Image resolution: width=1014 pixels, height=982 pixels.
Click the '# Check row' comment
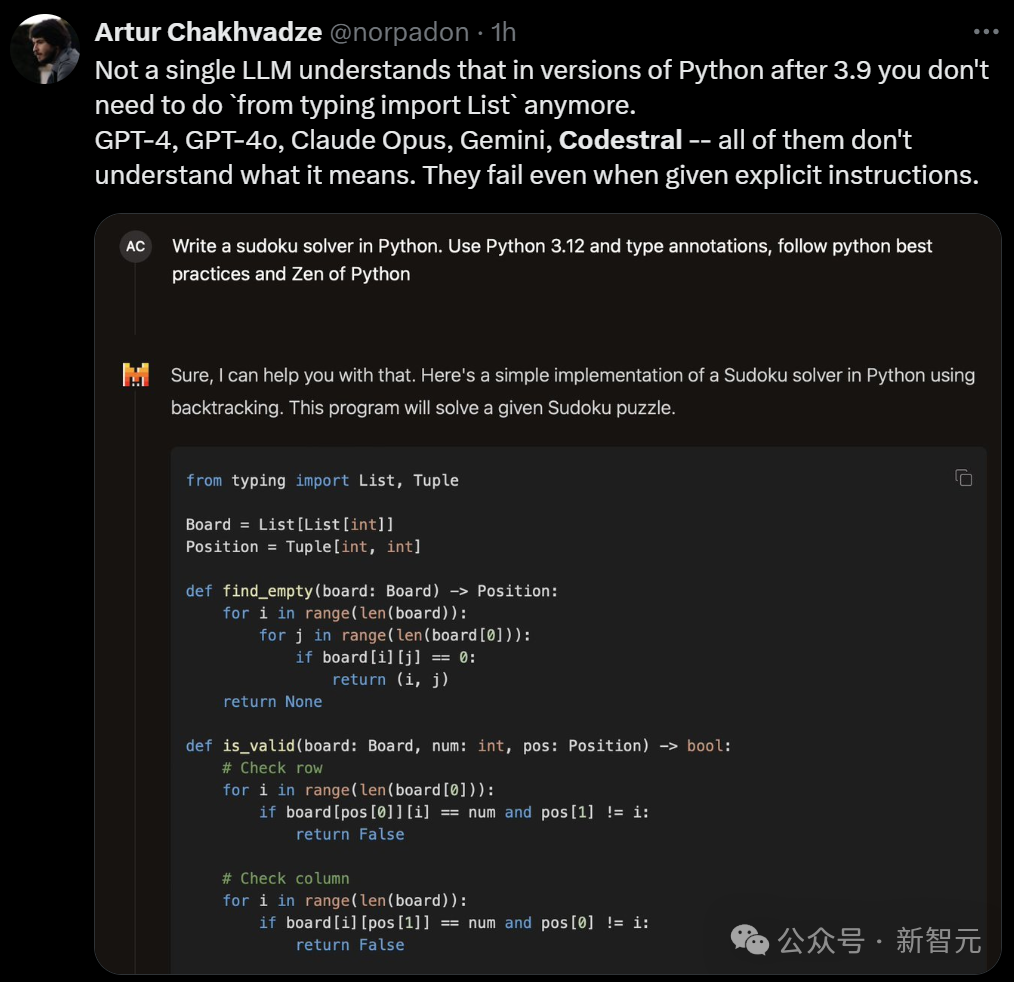[x=272, y=768]
